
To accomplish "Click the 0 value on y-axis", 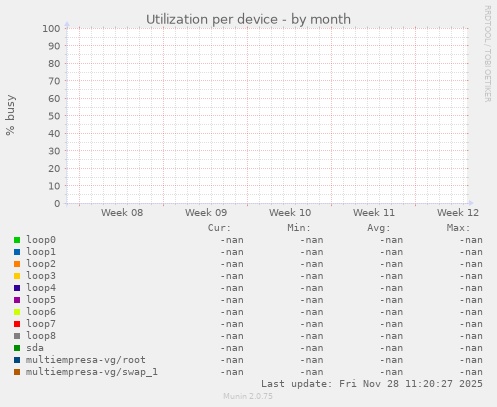I will [x=57, y=203].
